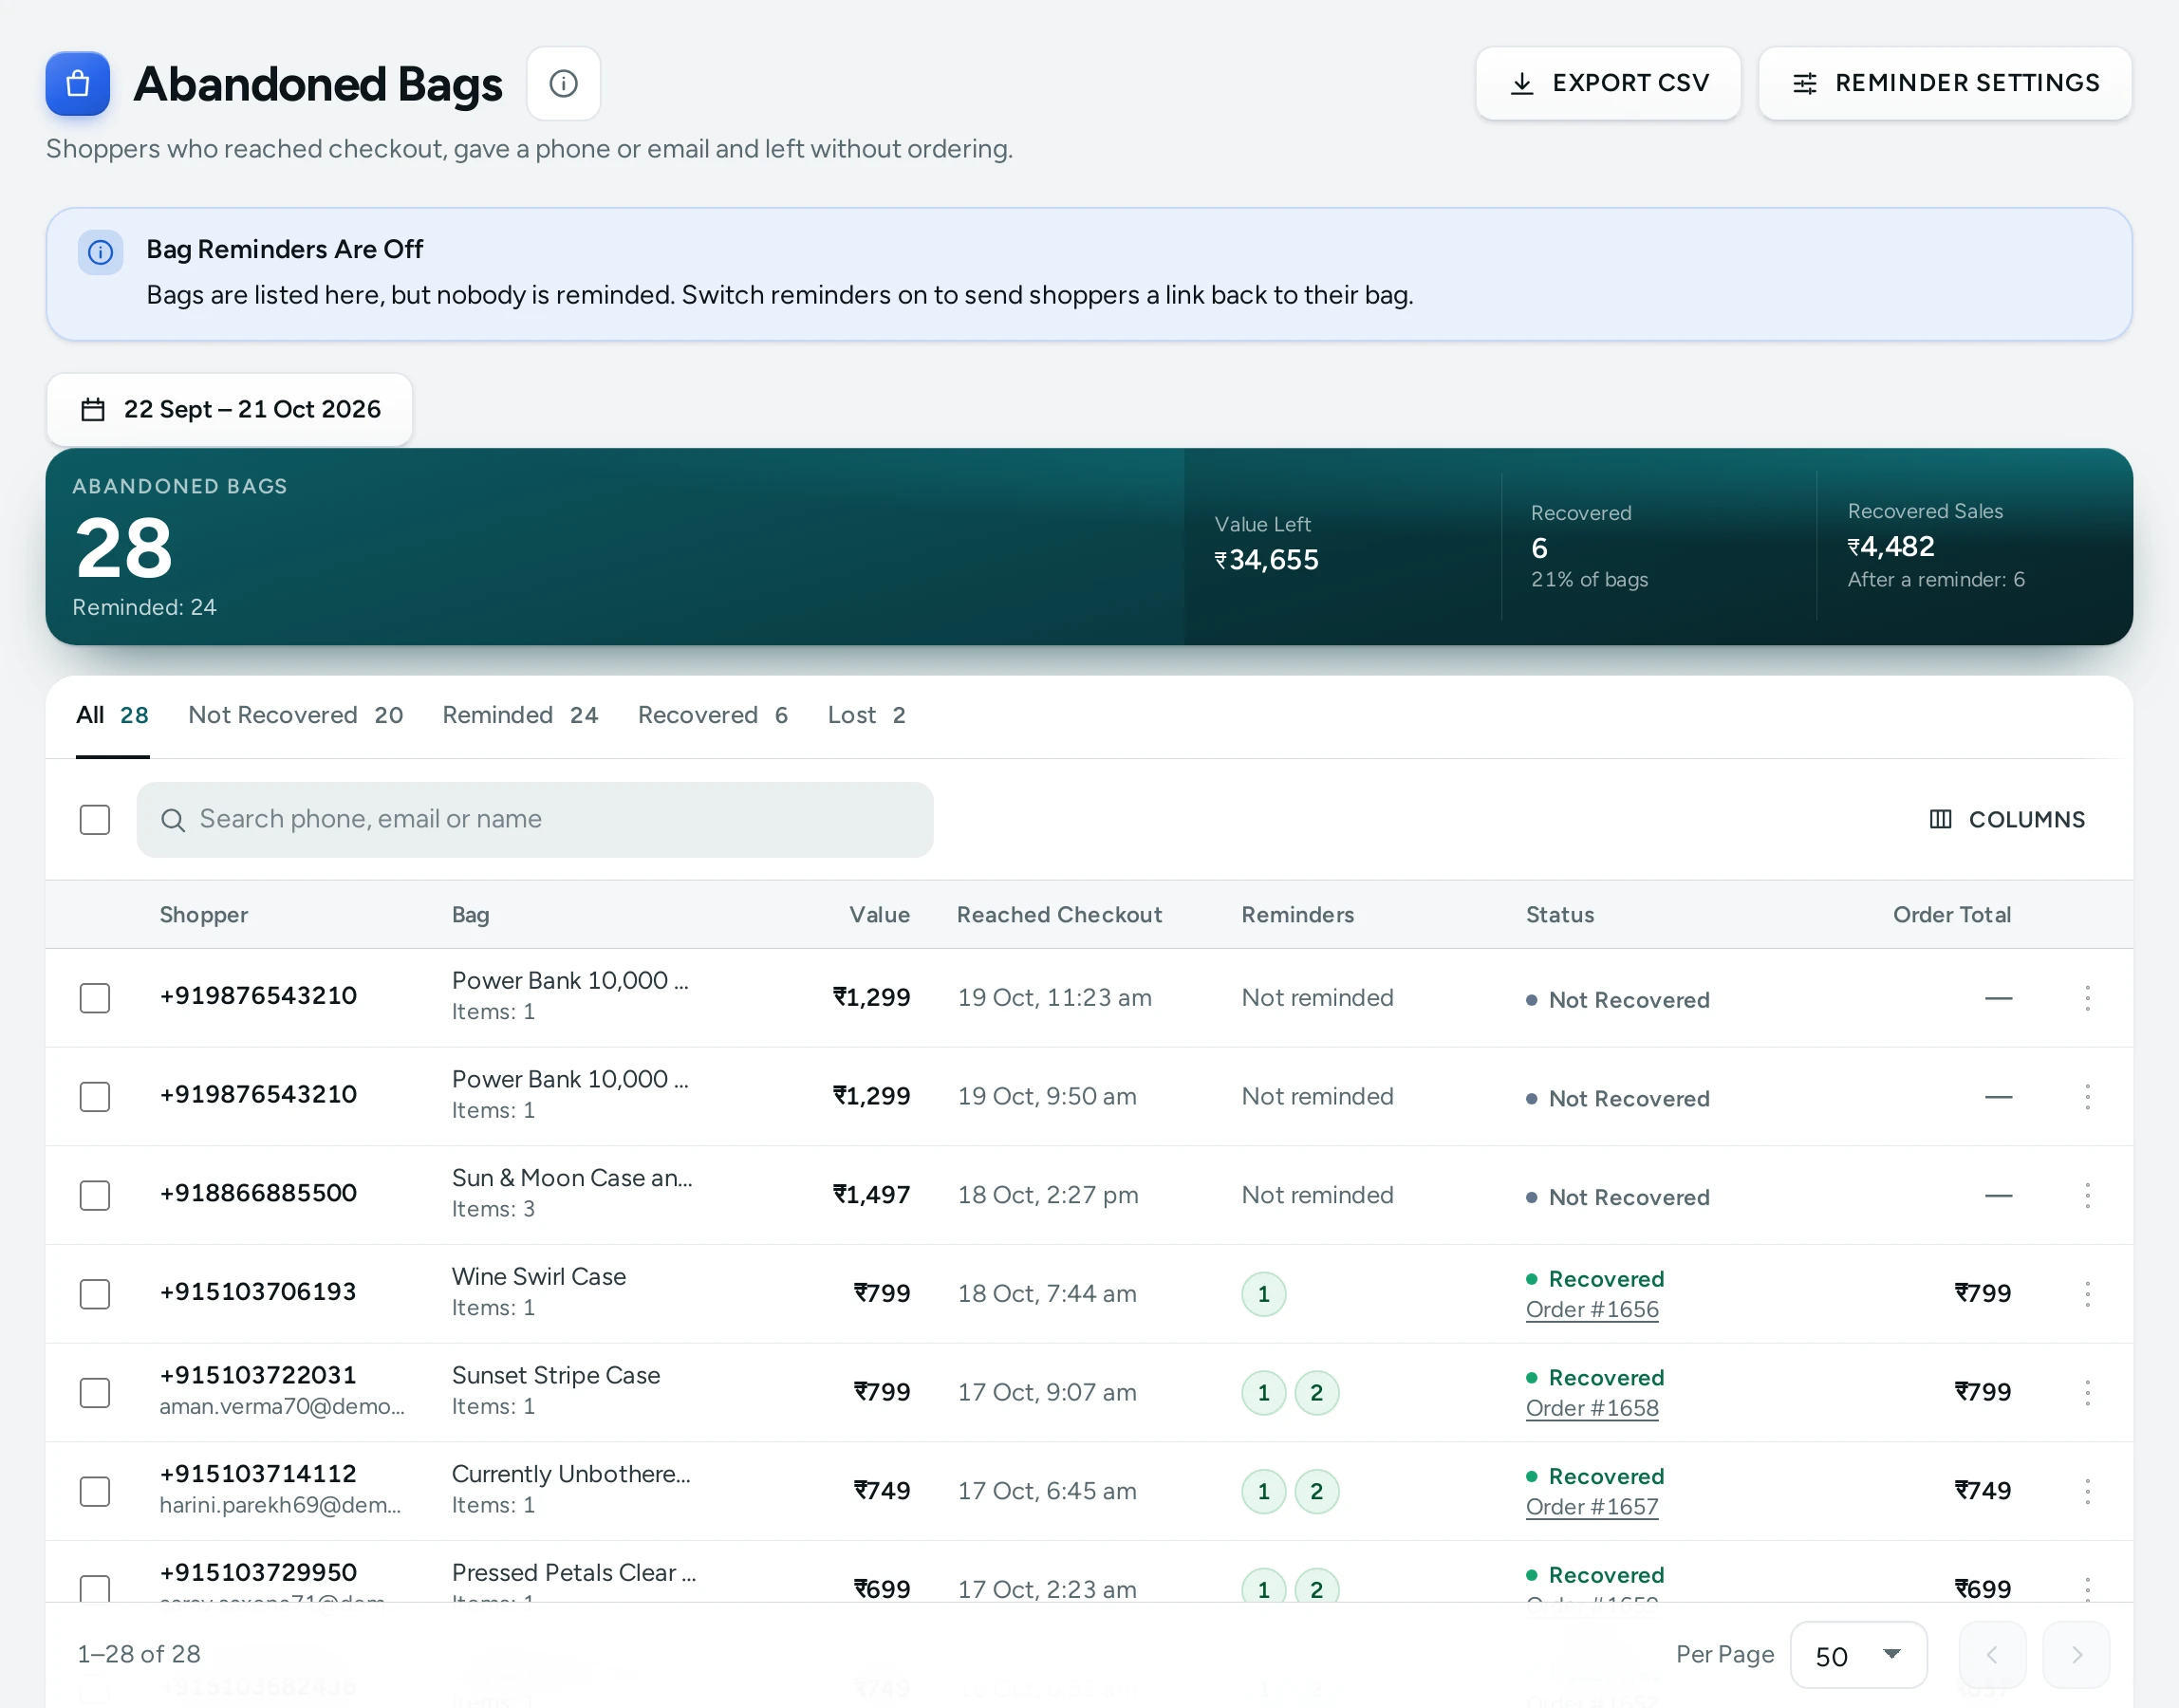This screenshot has width=2179, height=1708.
Task: Click the Value column header
Action: coord(879,915)
